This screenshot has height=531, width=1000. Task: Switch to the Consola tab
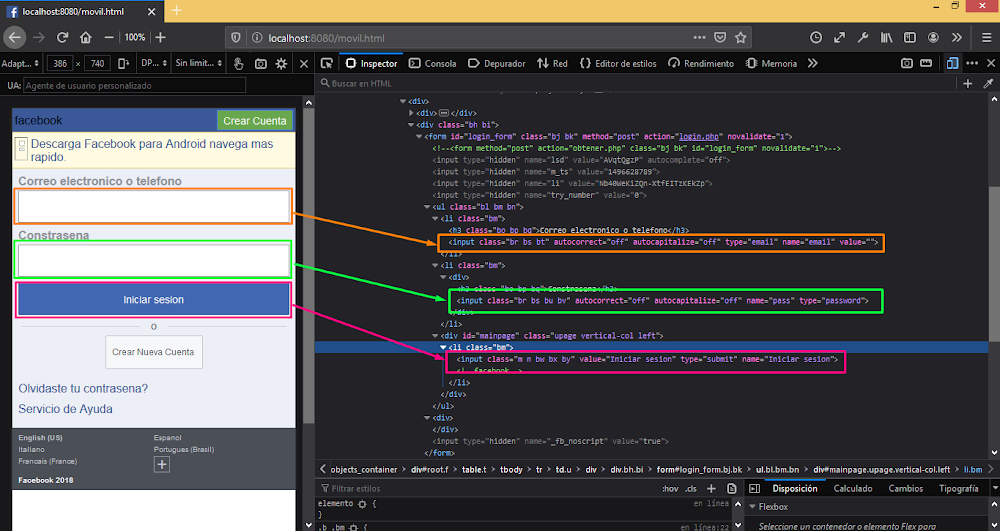pos(432,63)
